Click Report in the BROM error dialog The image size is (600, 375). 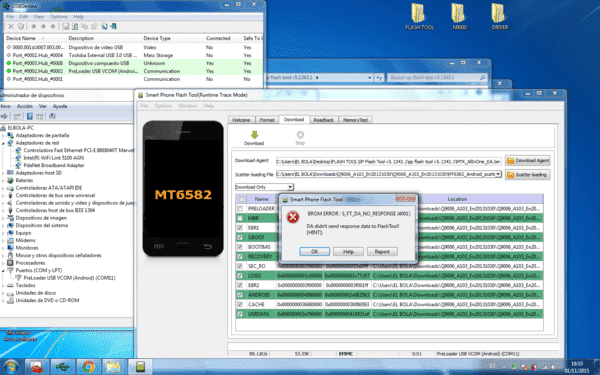(x=382, y=251)
